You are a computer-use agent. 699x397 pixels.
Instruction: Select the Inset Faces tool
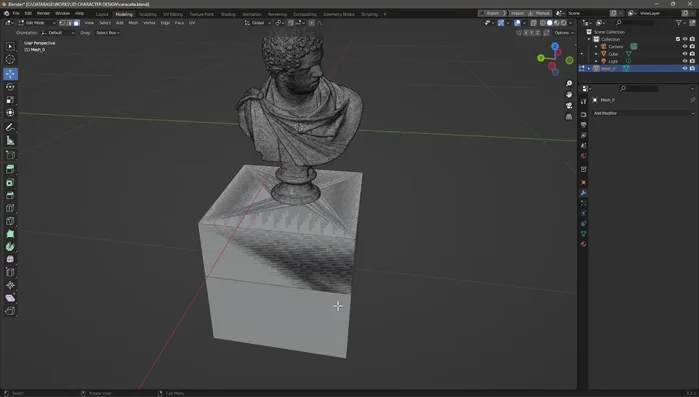[x=10, y=182]
